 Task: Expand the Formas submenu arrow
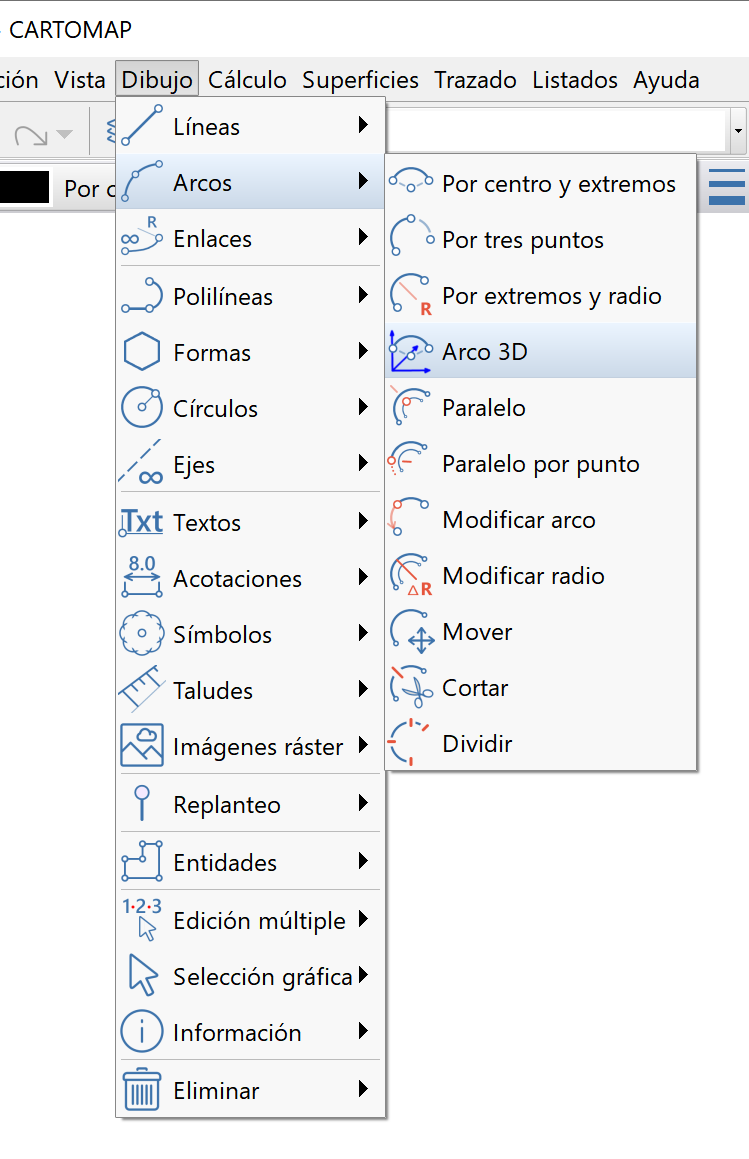363,350
